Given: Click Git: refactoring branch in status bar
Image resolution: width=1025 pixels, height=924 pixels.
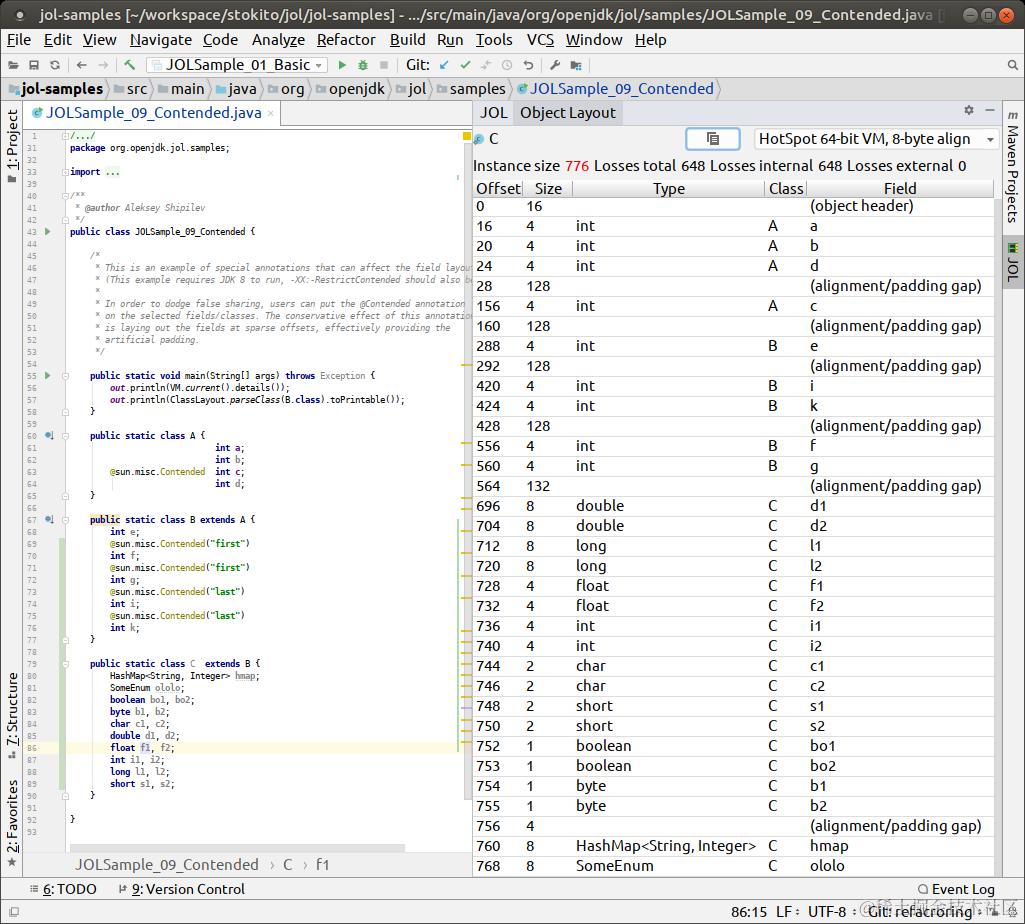Looking at the screenshot, I should click(920, 912).
